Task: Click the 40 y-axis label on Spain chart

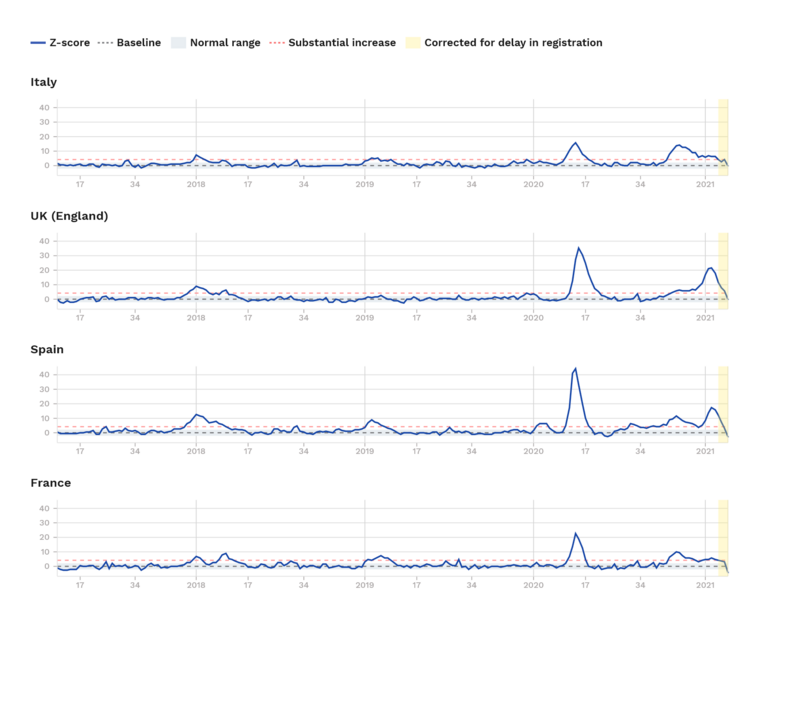Action: pos(44,375)
